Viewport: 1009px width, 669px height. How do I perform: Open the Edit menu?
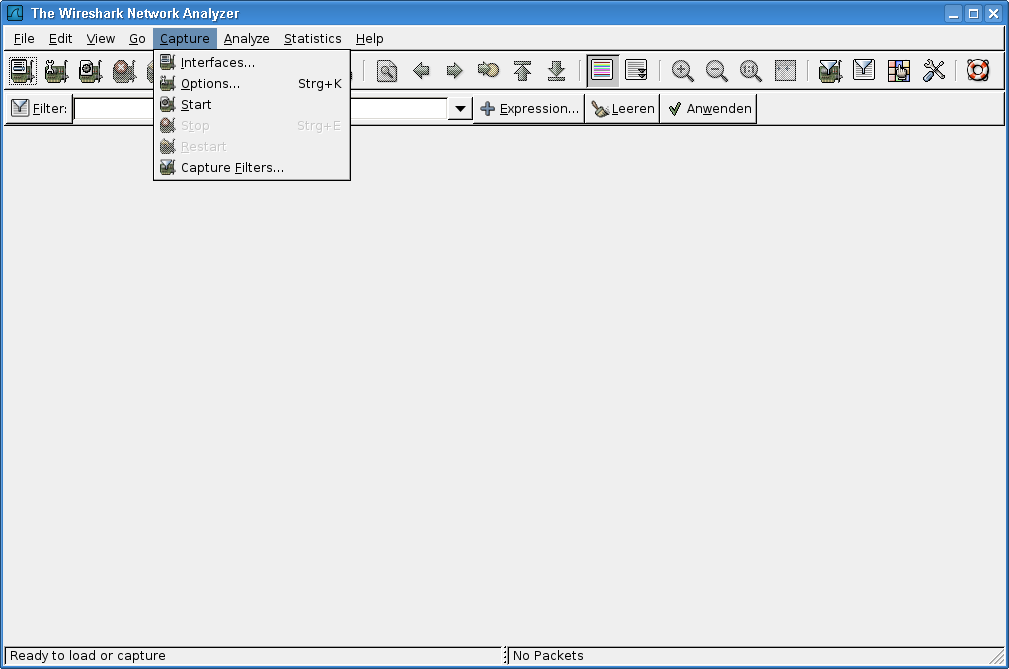point(60,39)
